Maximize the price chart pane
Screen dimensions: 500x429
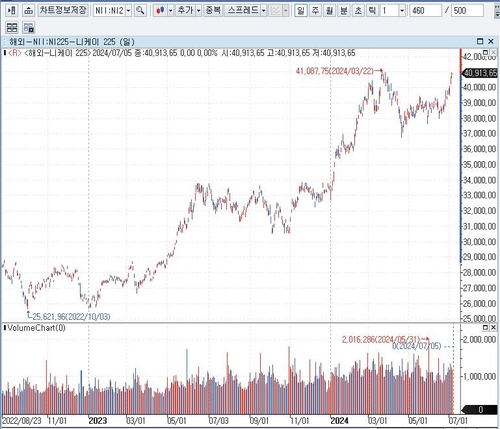(x=486, y=53)
